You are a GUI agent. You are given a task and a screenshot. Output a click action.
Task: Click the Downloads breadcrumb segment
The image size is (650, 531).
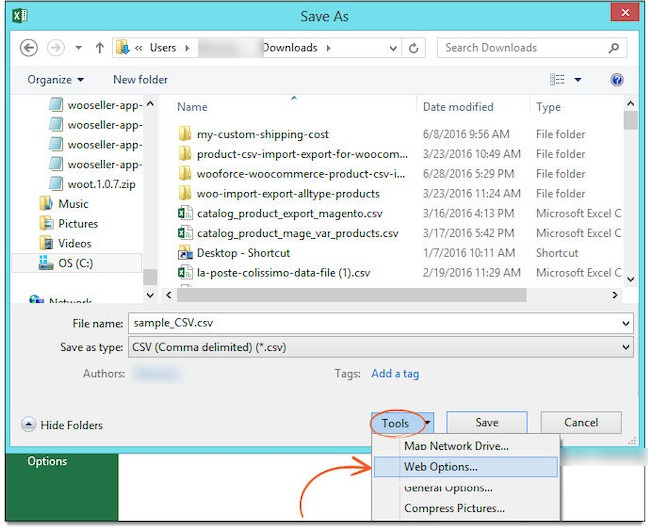point(290,48)
